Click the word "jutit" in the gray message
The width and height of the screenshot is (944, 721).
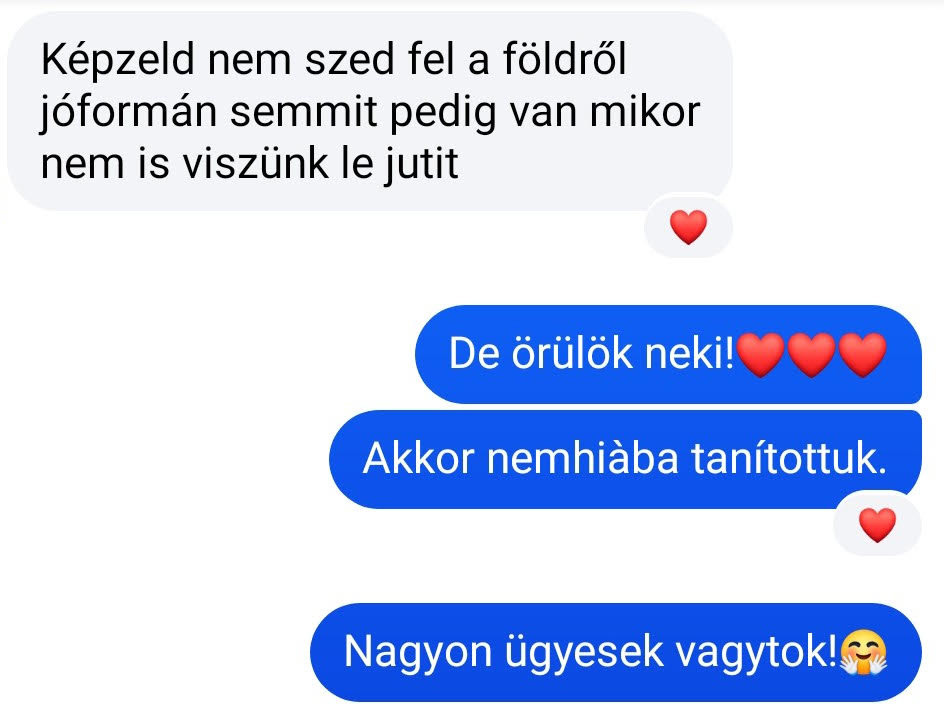click(x=422, y=164)
